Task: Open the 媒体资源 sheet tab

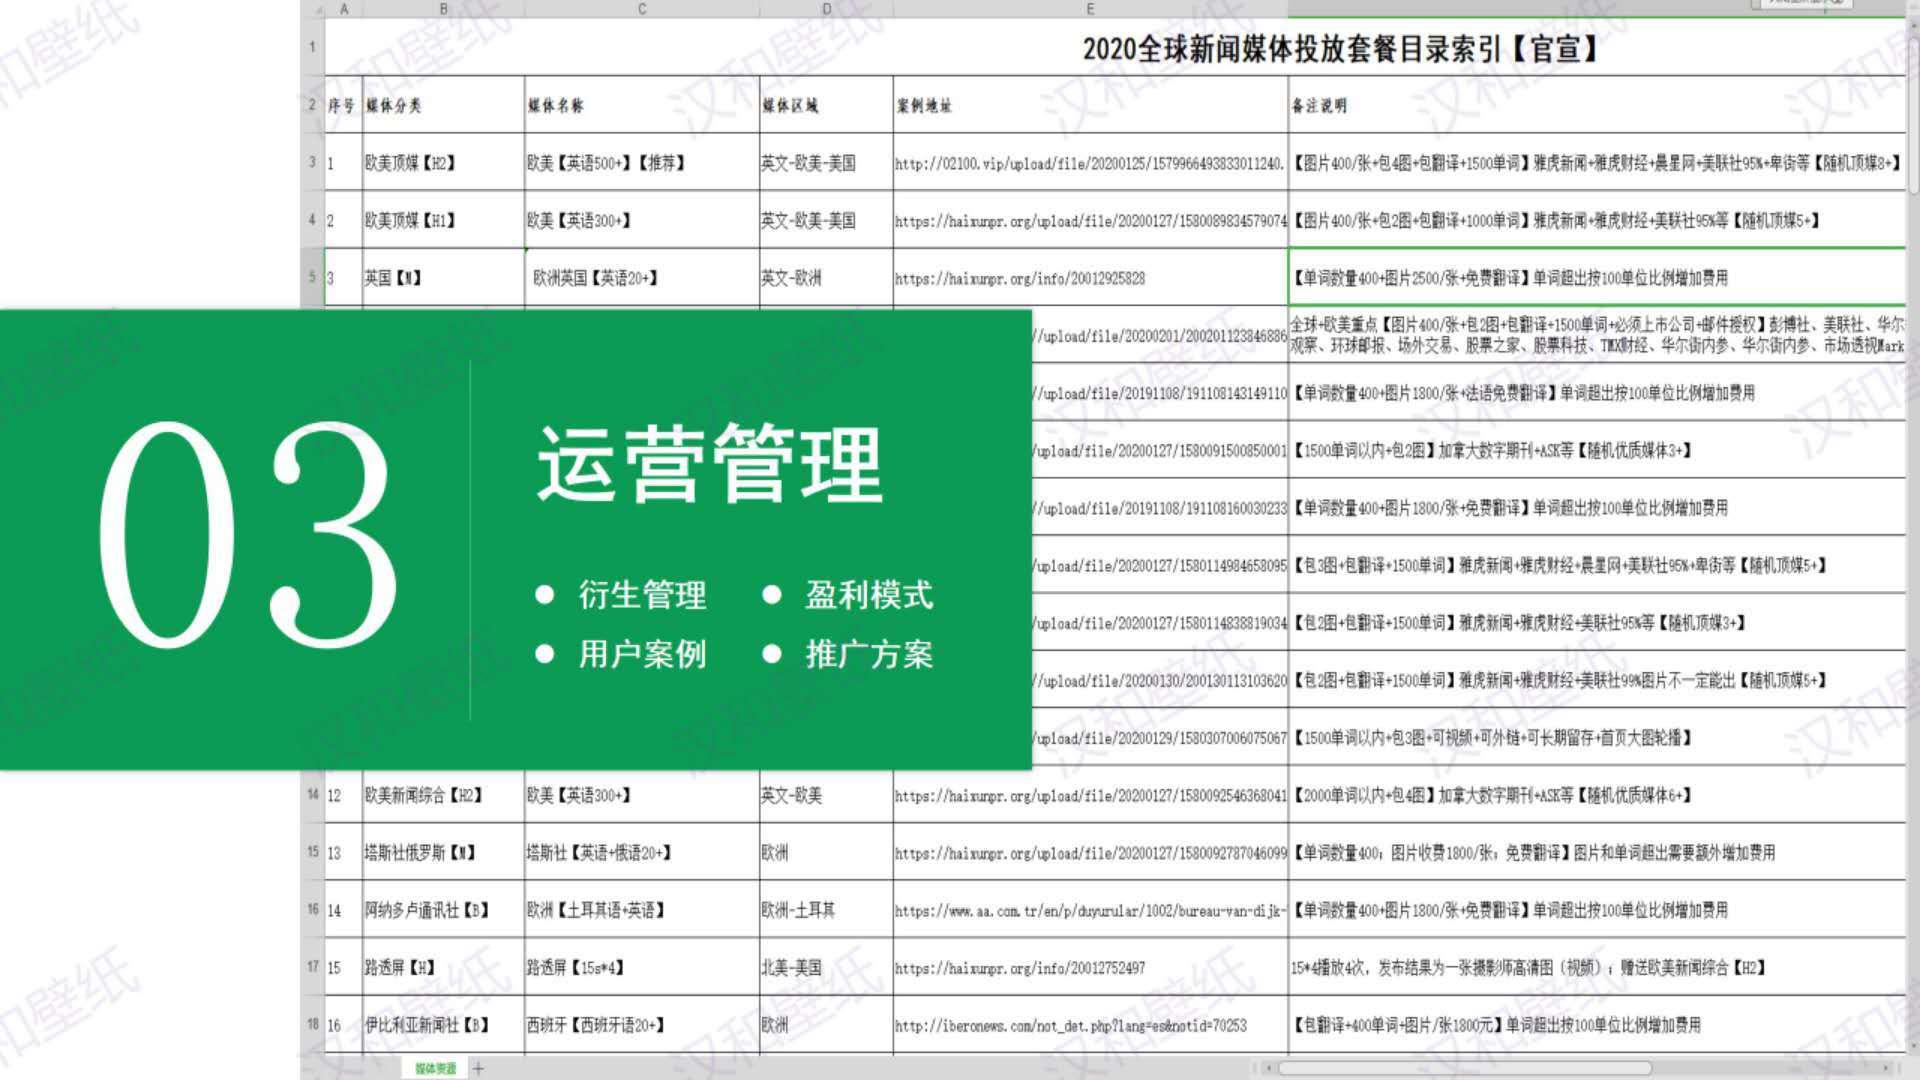Action: pyautogui.click(x=435, y=1068)
